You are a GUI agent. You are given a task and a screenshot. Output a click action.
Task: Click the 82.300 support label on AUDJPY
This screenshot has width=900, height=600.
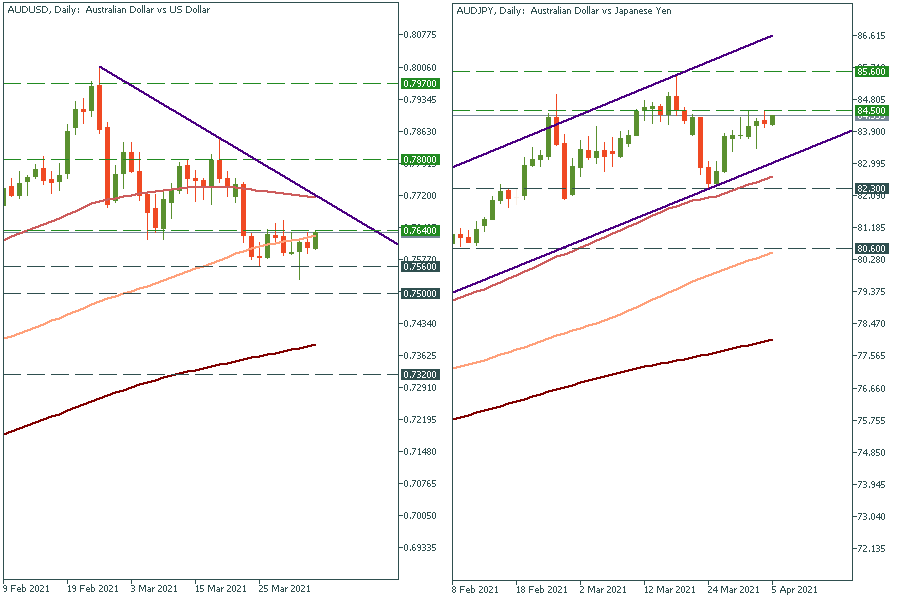[x=870, y=188]
